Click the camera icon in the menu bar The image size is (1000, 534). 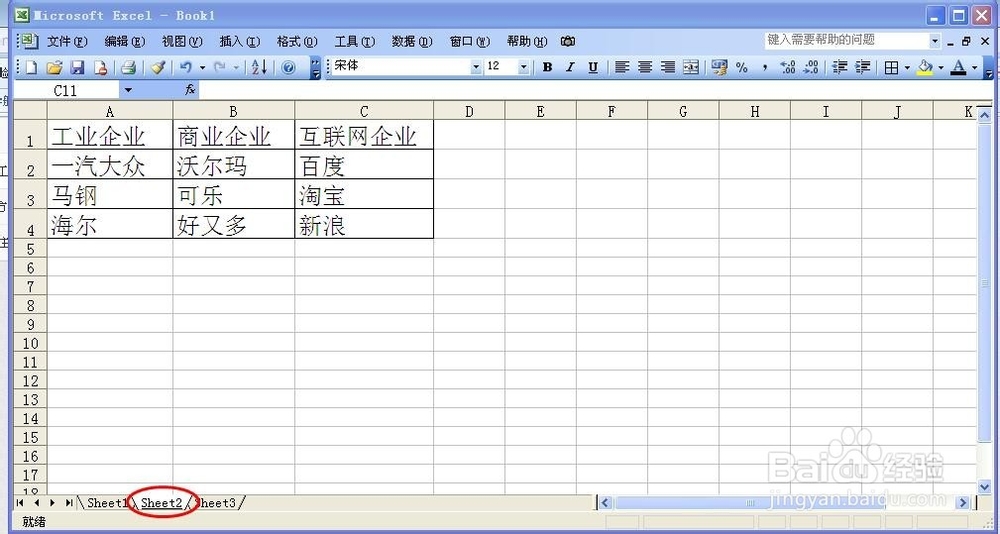(568, 41)
